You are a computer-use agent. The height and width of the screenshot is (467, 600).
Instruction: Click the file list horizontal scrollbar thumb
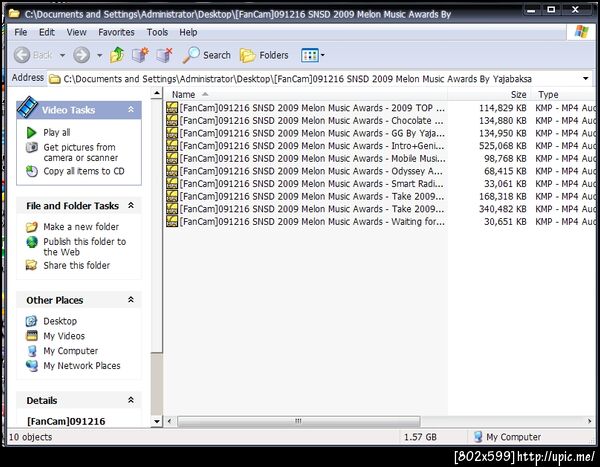tap(298, 421)
